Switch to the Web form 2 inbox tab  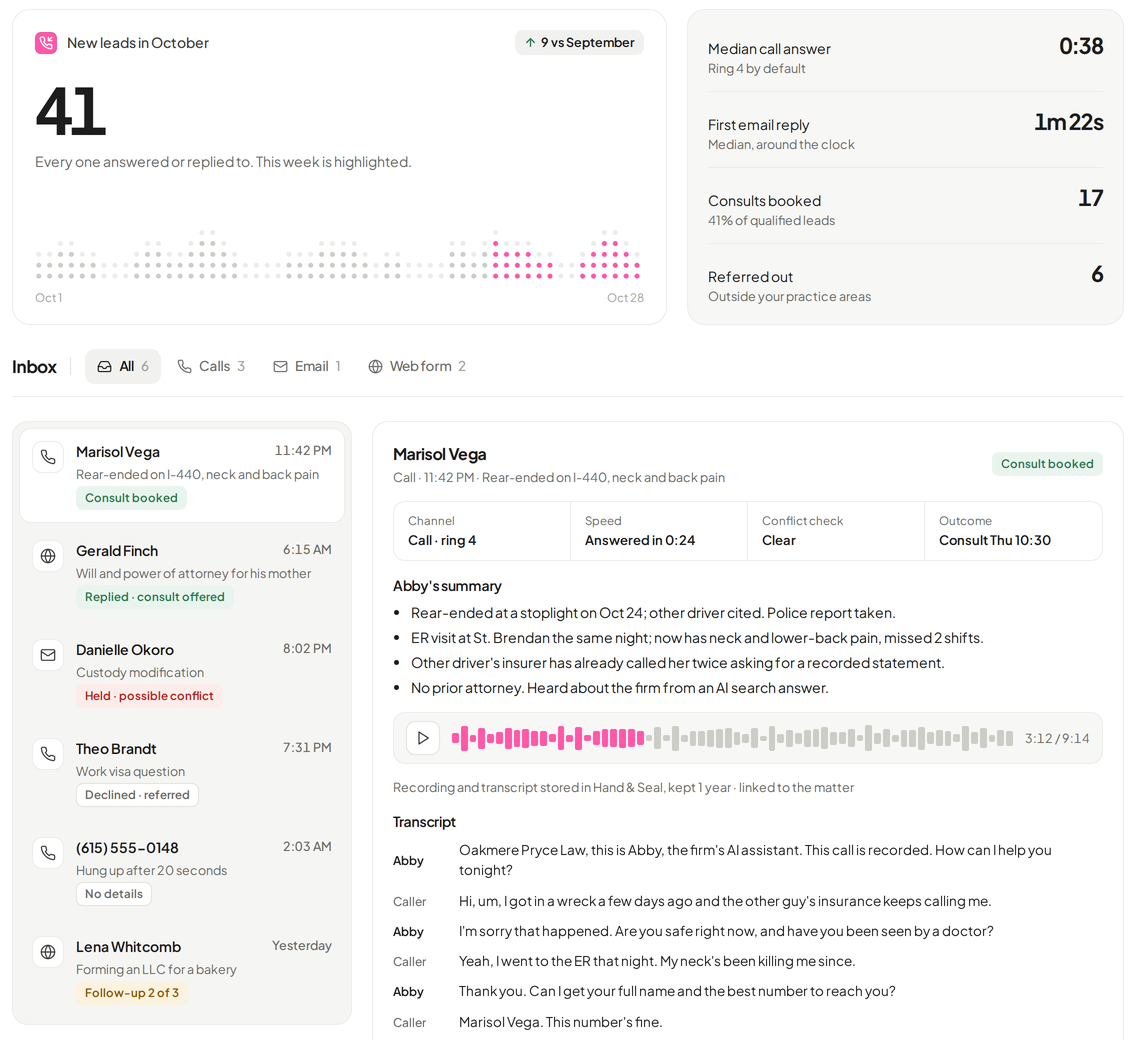click(x=417, y=367)
